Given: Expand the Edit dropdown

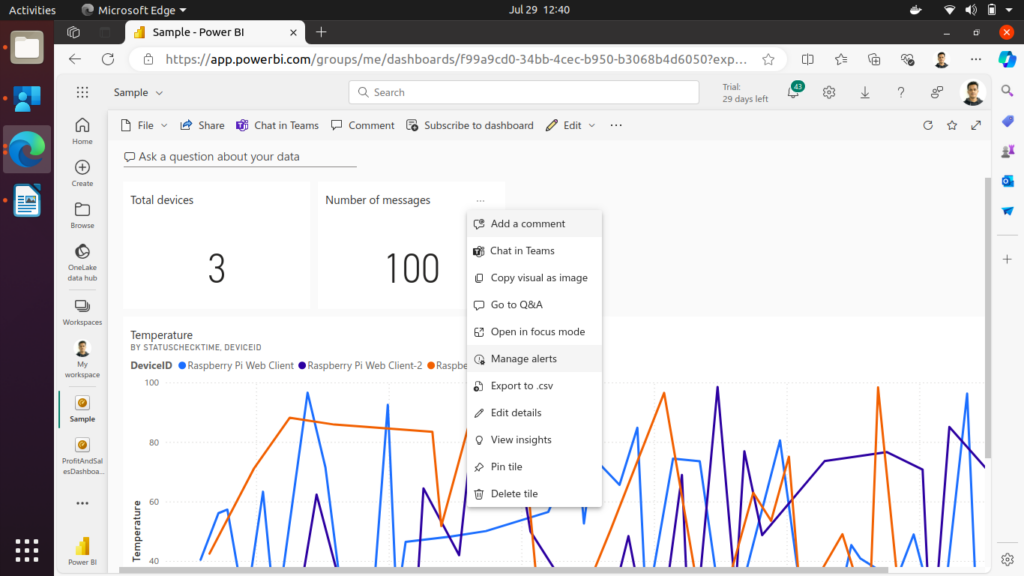Looking at the screenshot, I should (x=570, y=126).
